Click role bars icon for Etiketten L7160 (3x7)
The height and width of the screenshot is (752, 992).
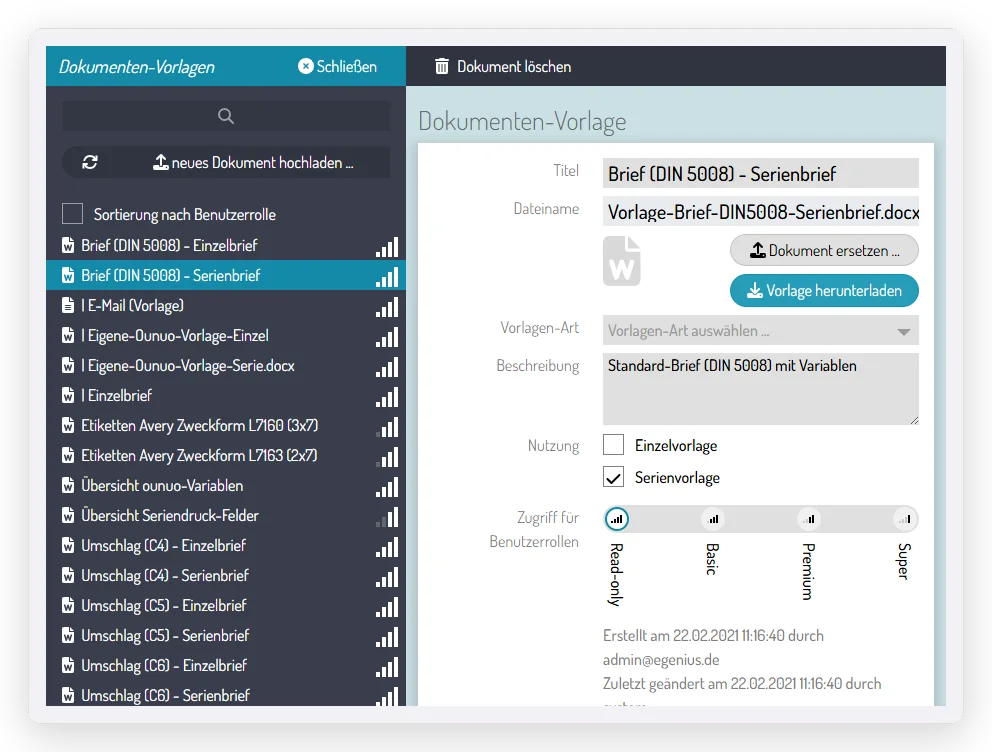pos(387,427)
